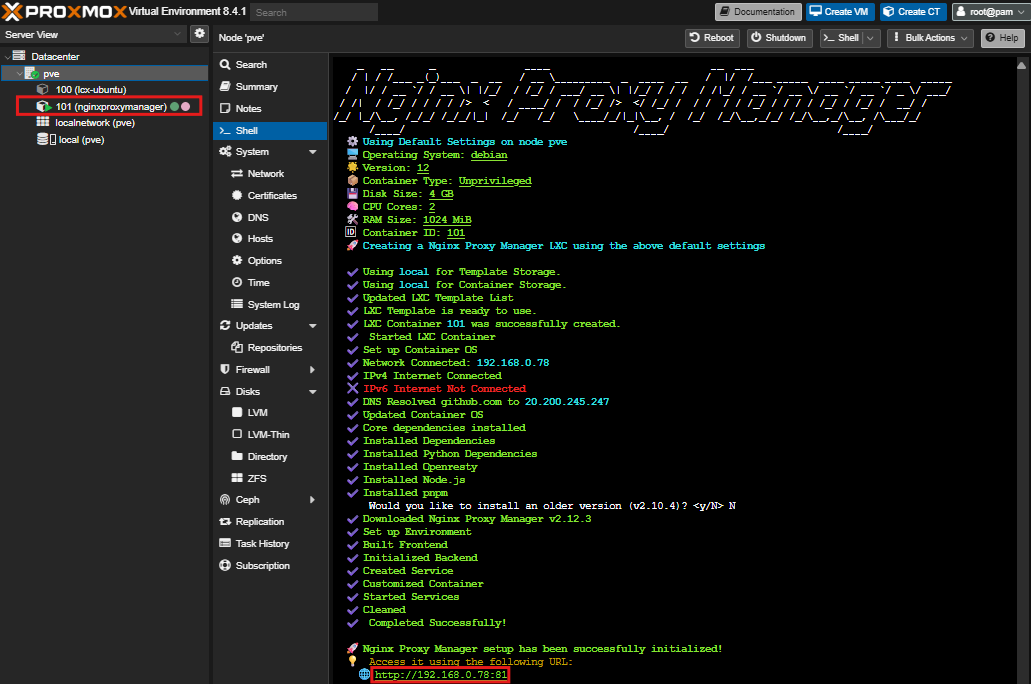Click the Notes icon

[225, 108]
